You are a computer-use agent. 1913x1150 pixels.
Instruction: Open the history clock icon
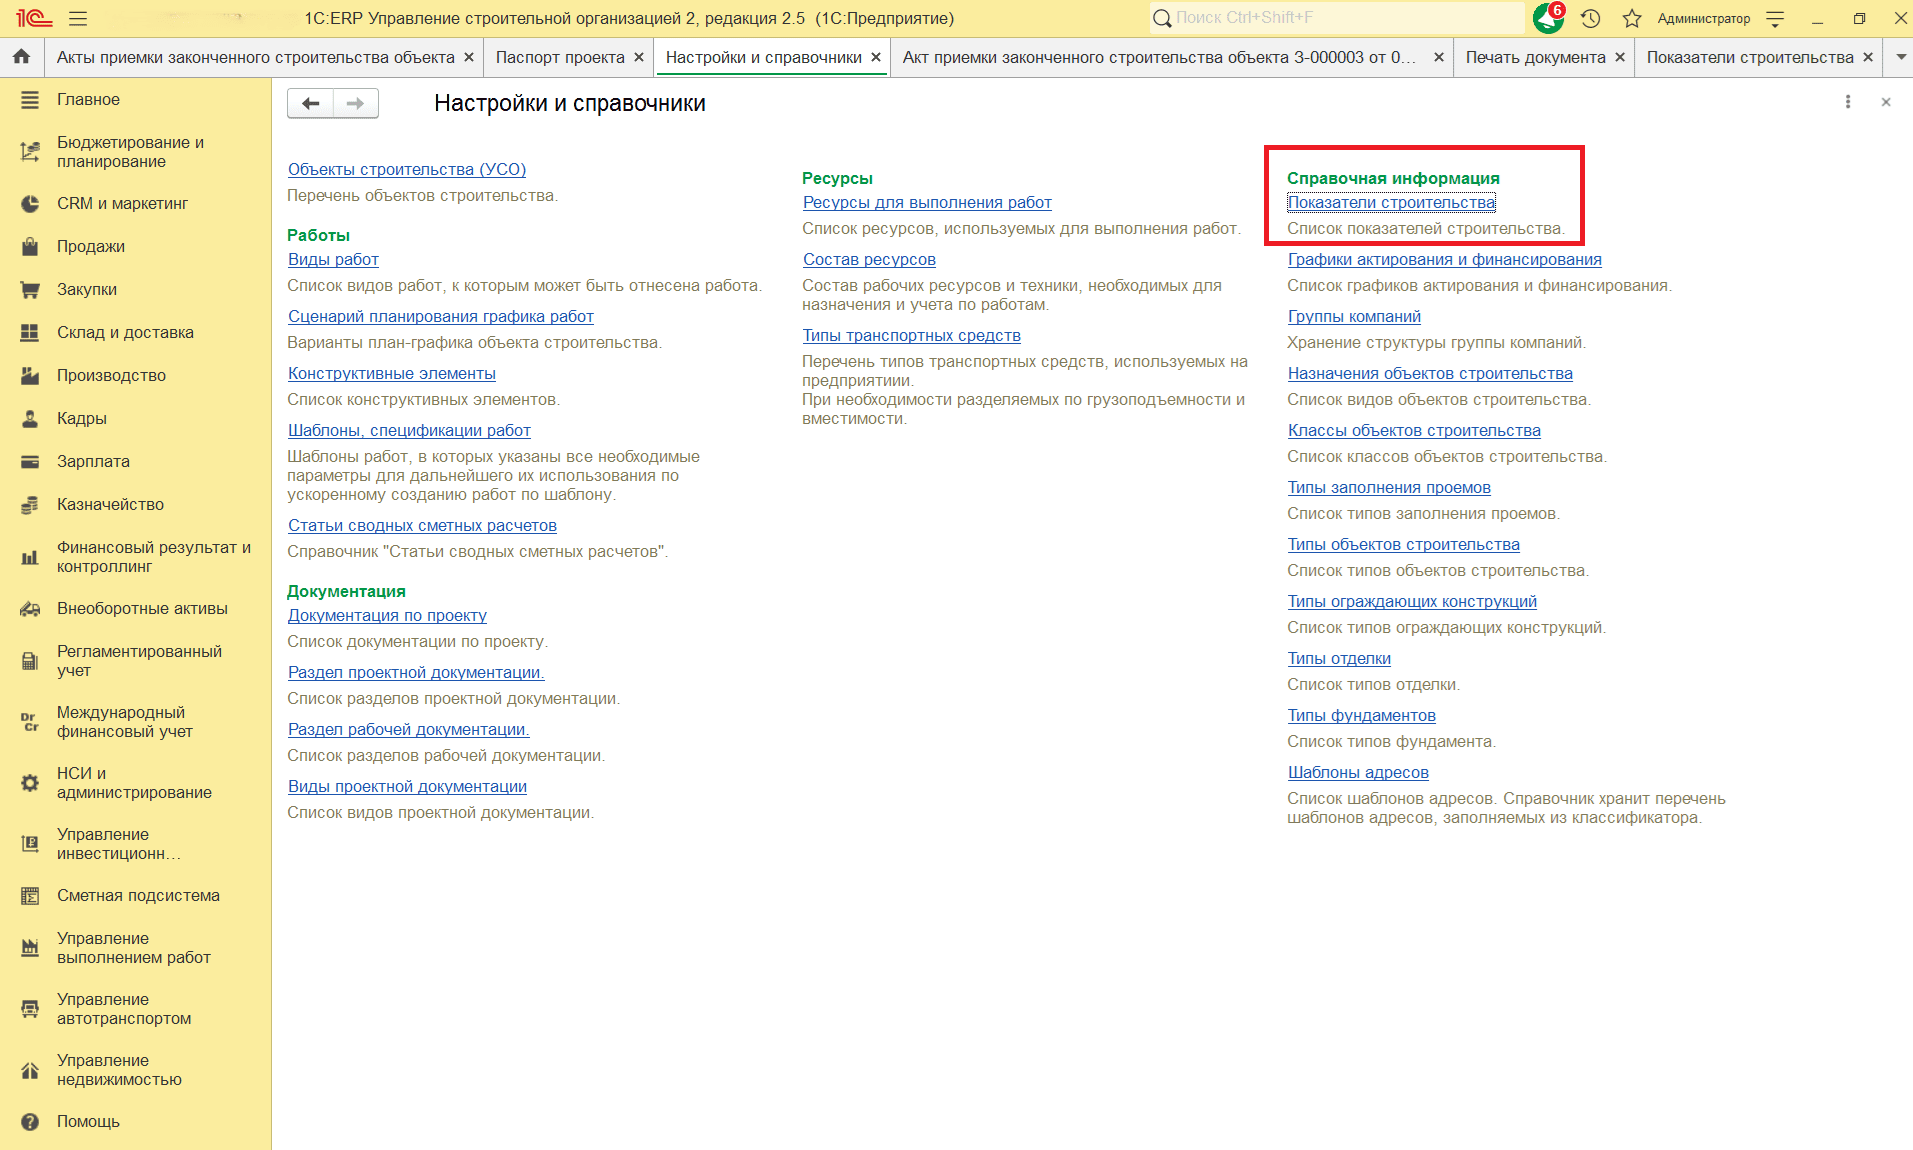(x=1591, y=18)
